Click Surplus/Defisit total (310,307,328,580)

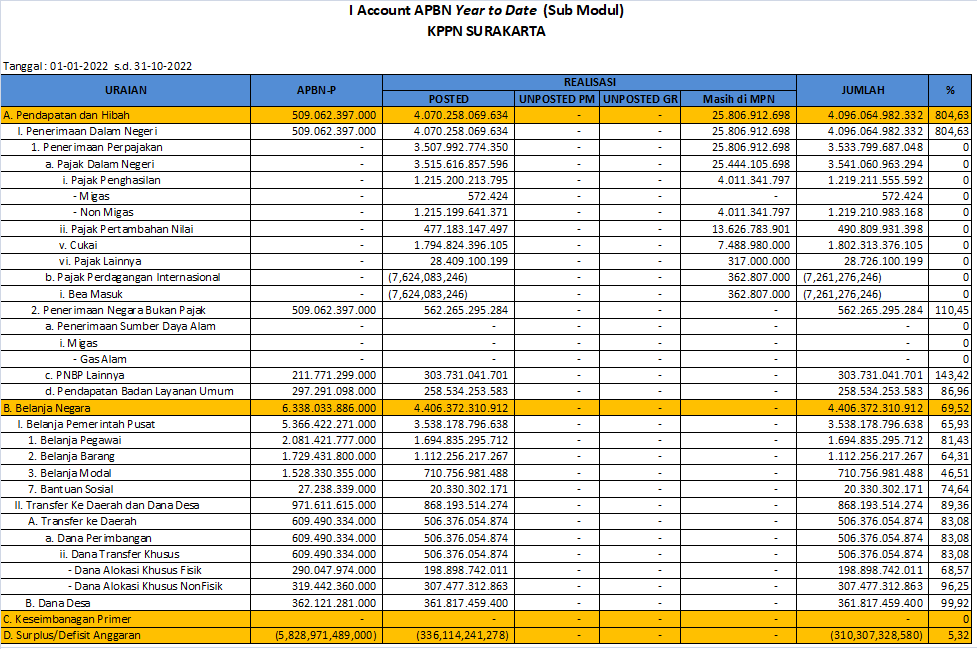(x=877, y=636)
